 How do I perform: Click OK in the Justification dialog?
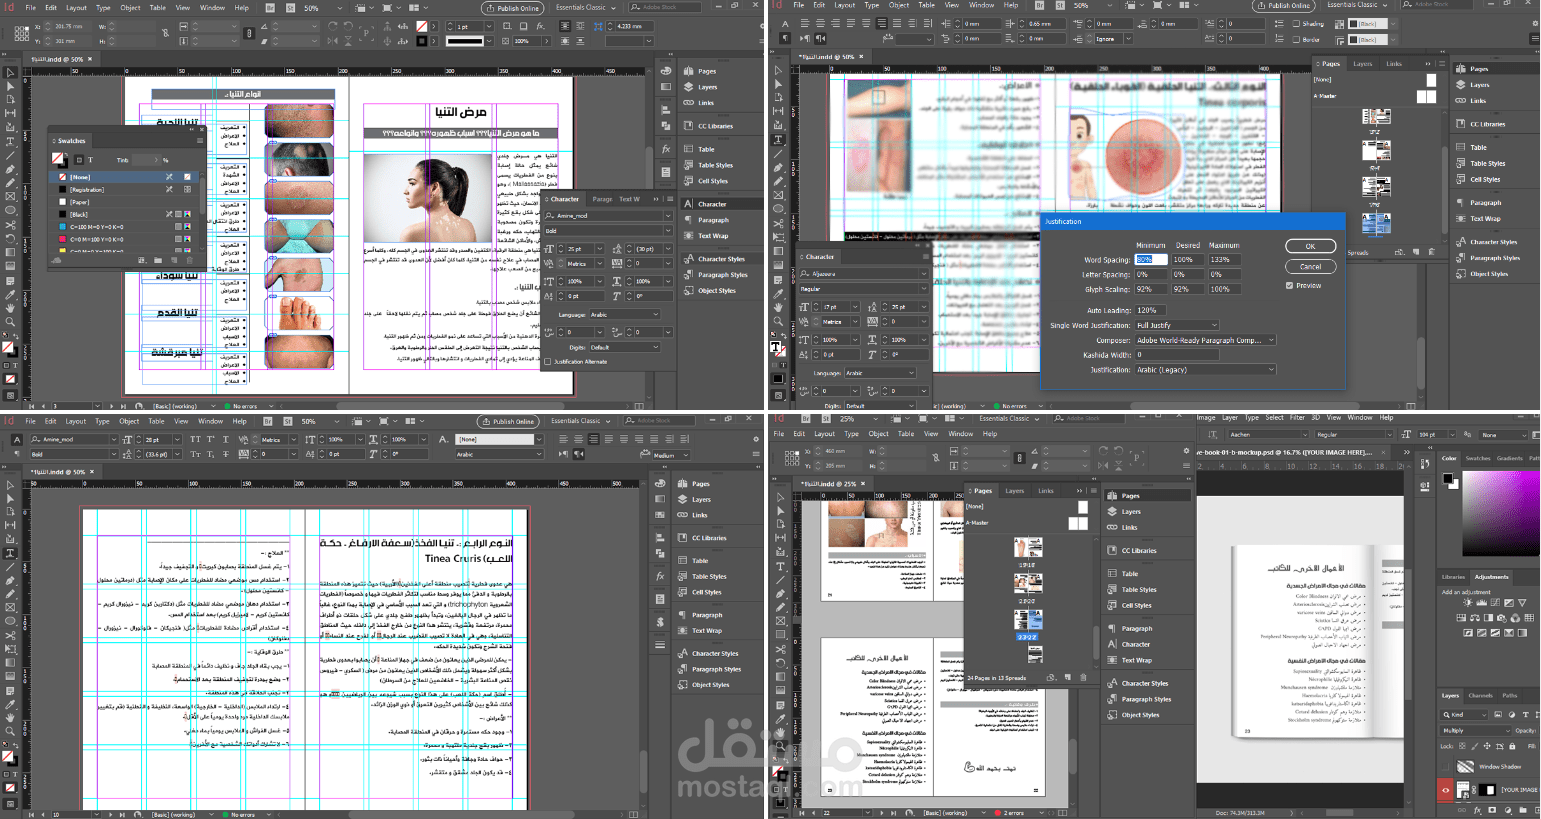pos(1310,246)
